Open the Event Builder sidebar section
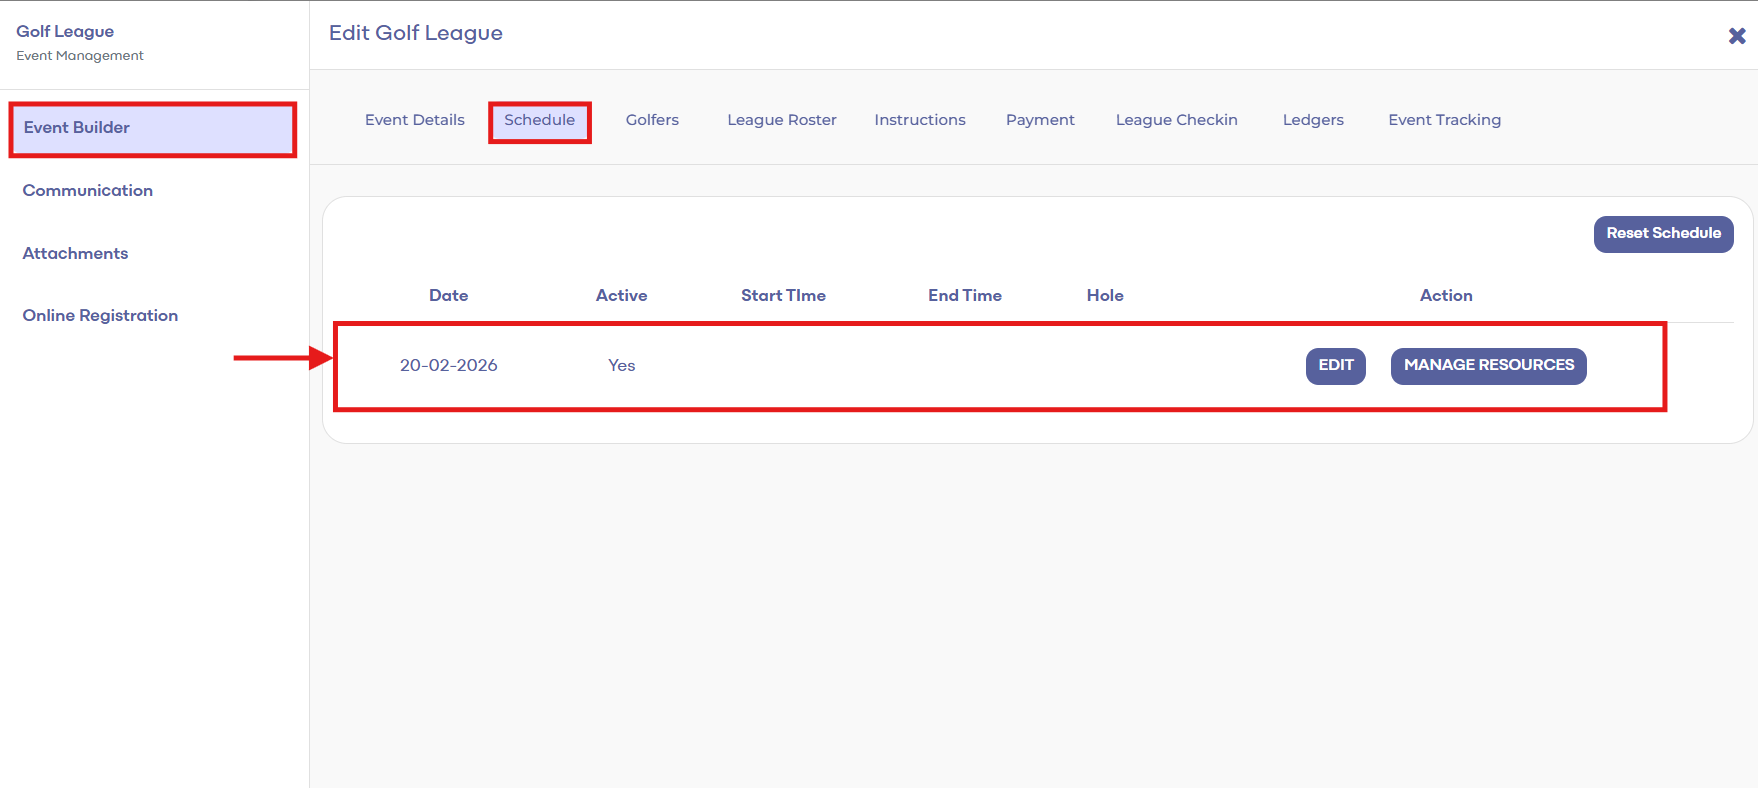 [x=77, y=128]
